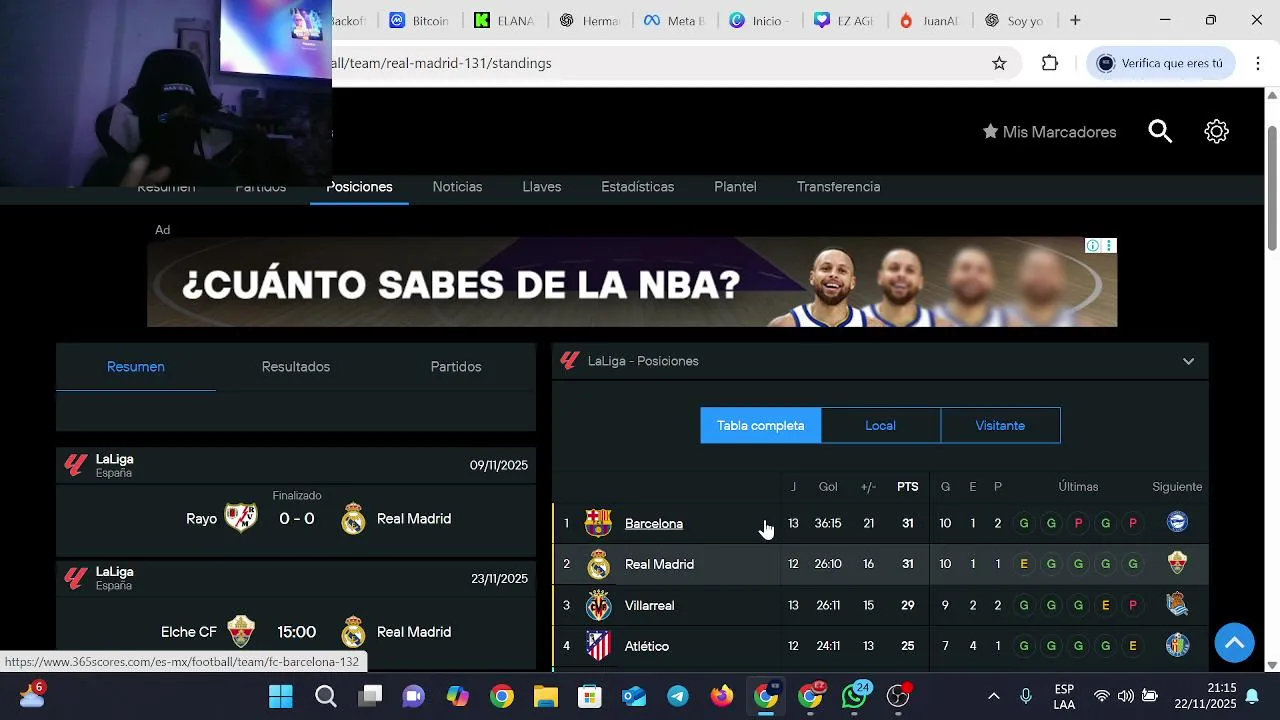1280x720 pixels.
Task: Open the Windows taskbar search
Action: [326, 696]
